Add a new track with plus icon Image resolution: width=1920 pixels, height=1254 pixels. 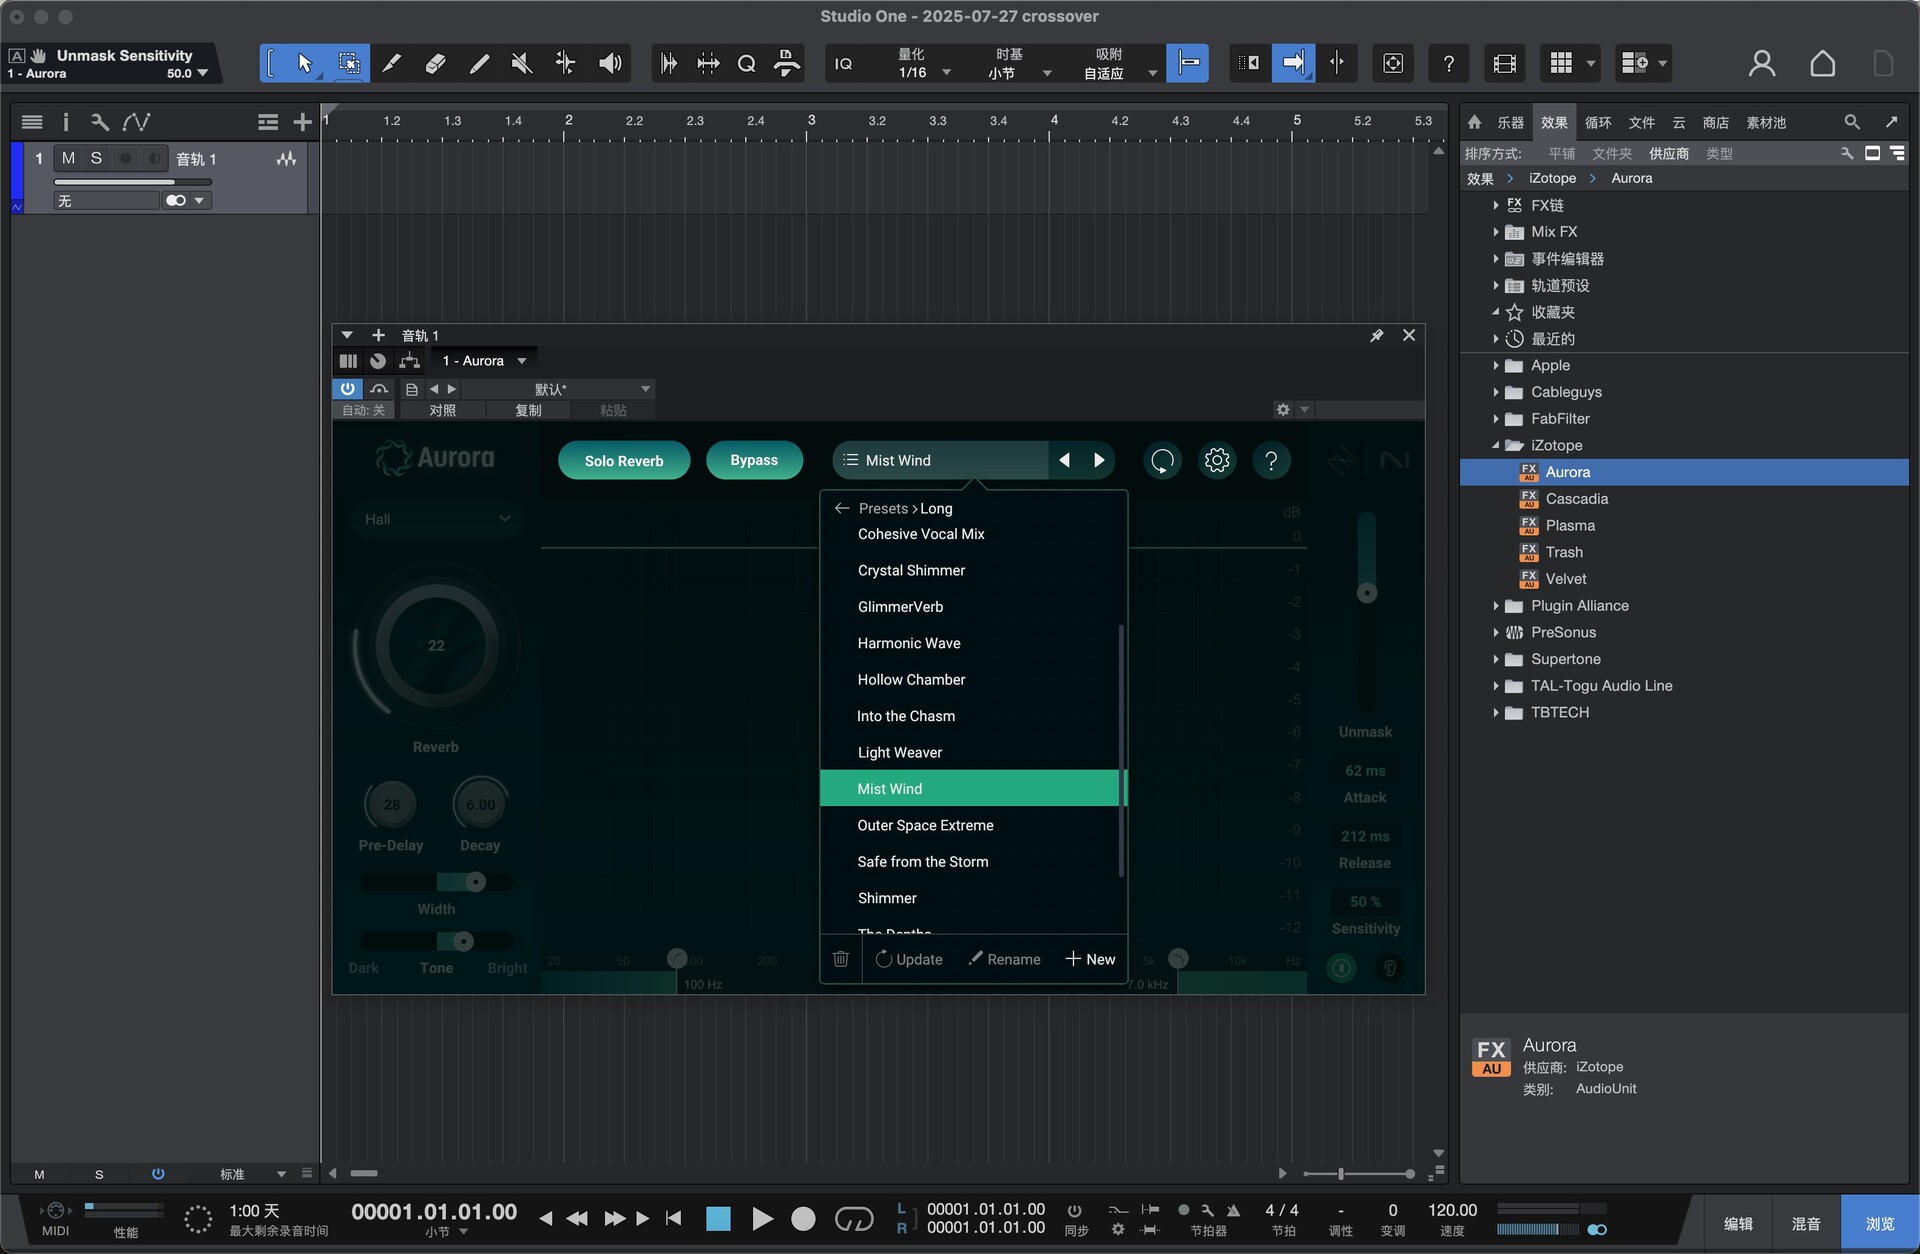[x=302, y=122]
